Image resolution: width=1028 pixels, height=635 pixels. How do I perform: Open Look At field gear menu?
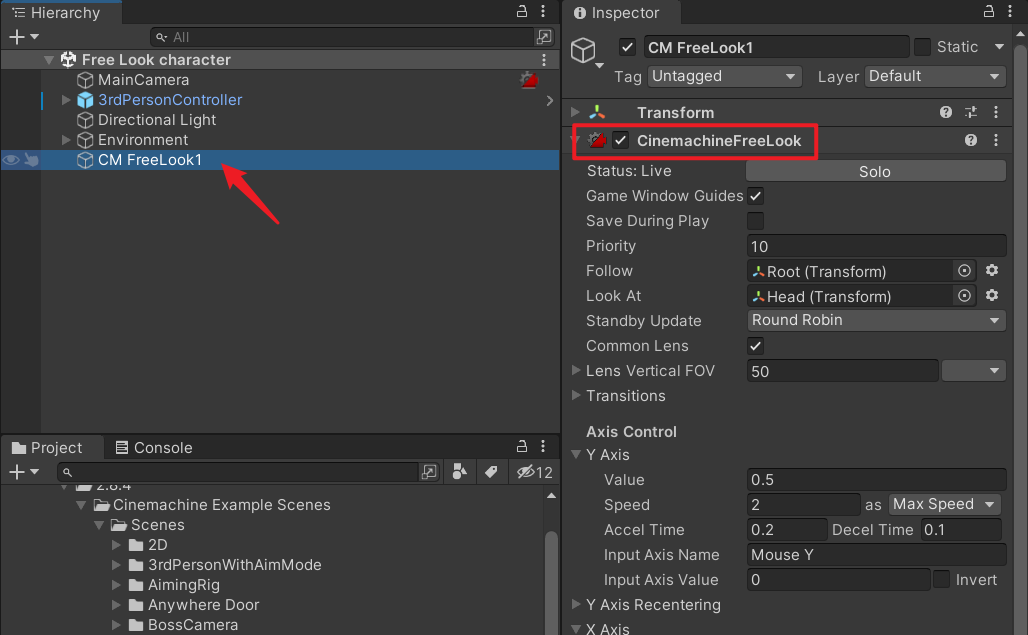(992, 295)
